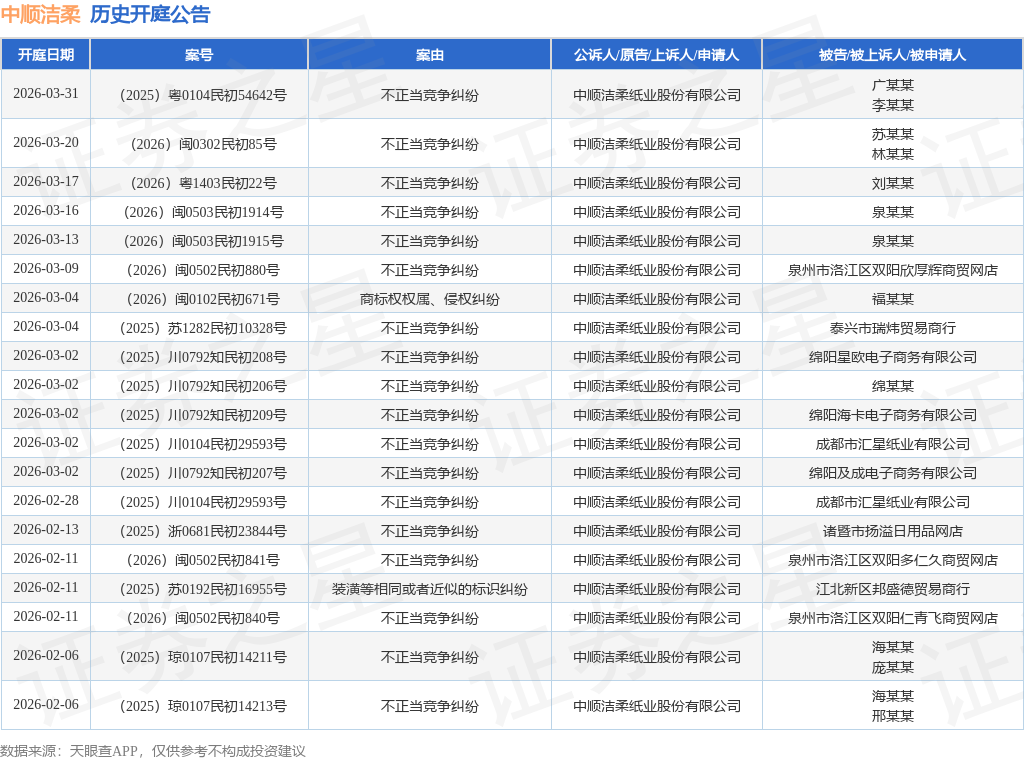The image size is (1024, 760).
Task: Click defendant 广某某
Action: pyautogui.click(x=893, y=85)
